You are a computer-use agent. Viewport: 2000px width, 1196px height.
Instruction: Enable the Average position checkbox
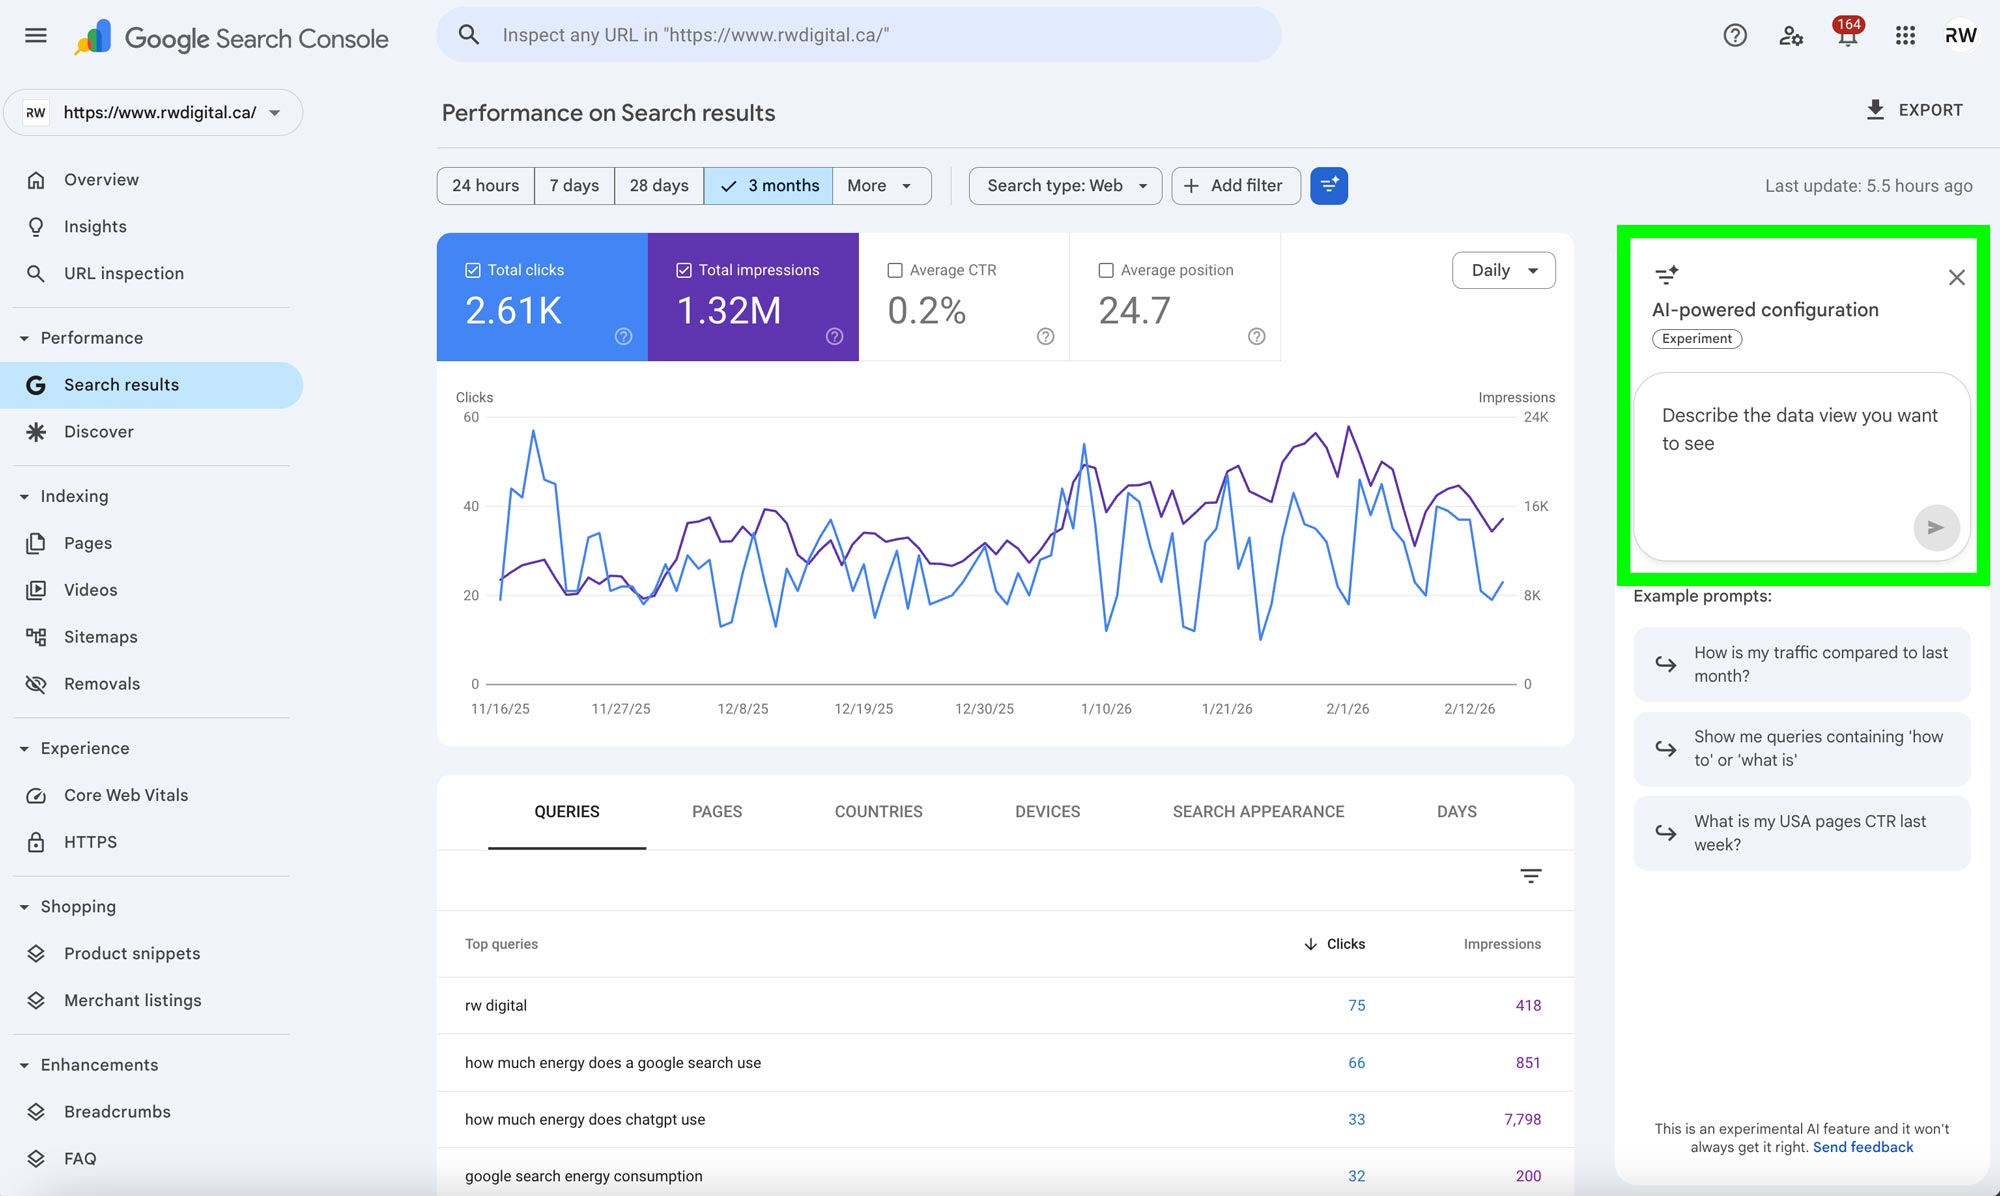point(1106,270)
